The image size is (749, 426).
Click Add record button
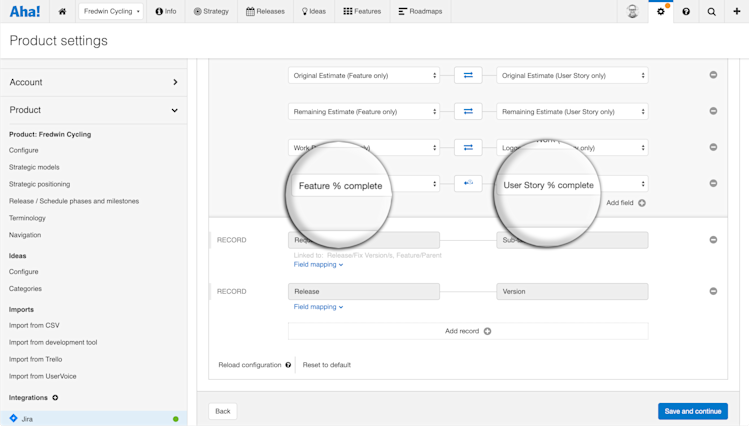[x=468, y=331]
